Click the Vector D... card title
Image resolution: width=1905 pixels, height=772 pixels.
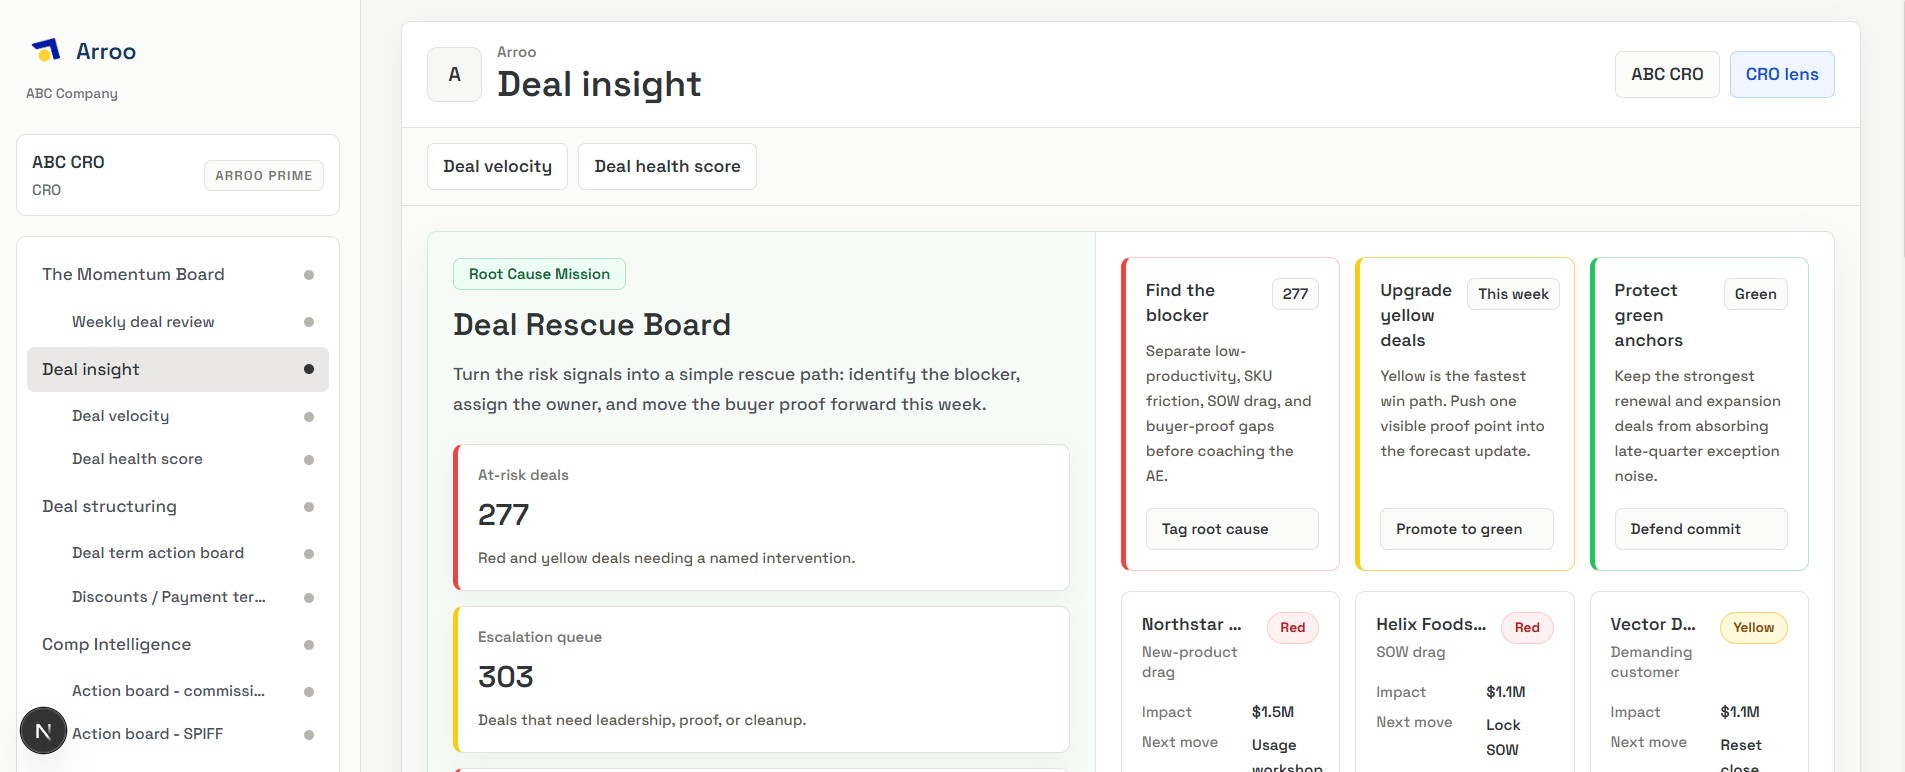(1653, 624)
